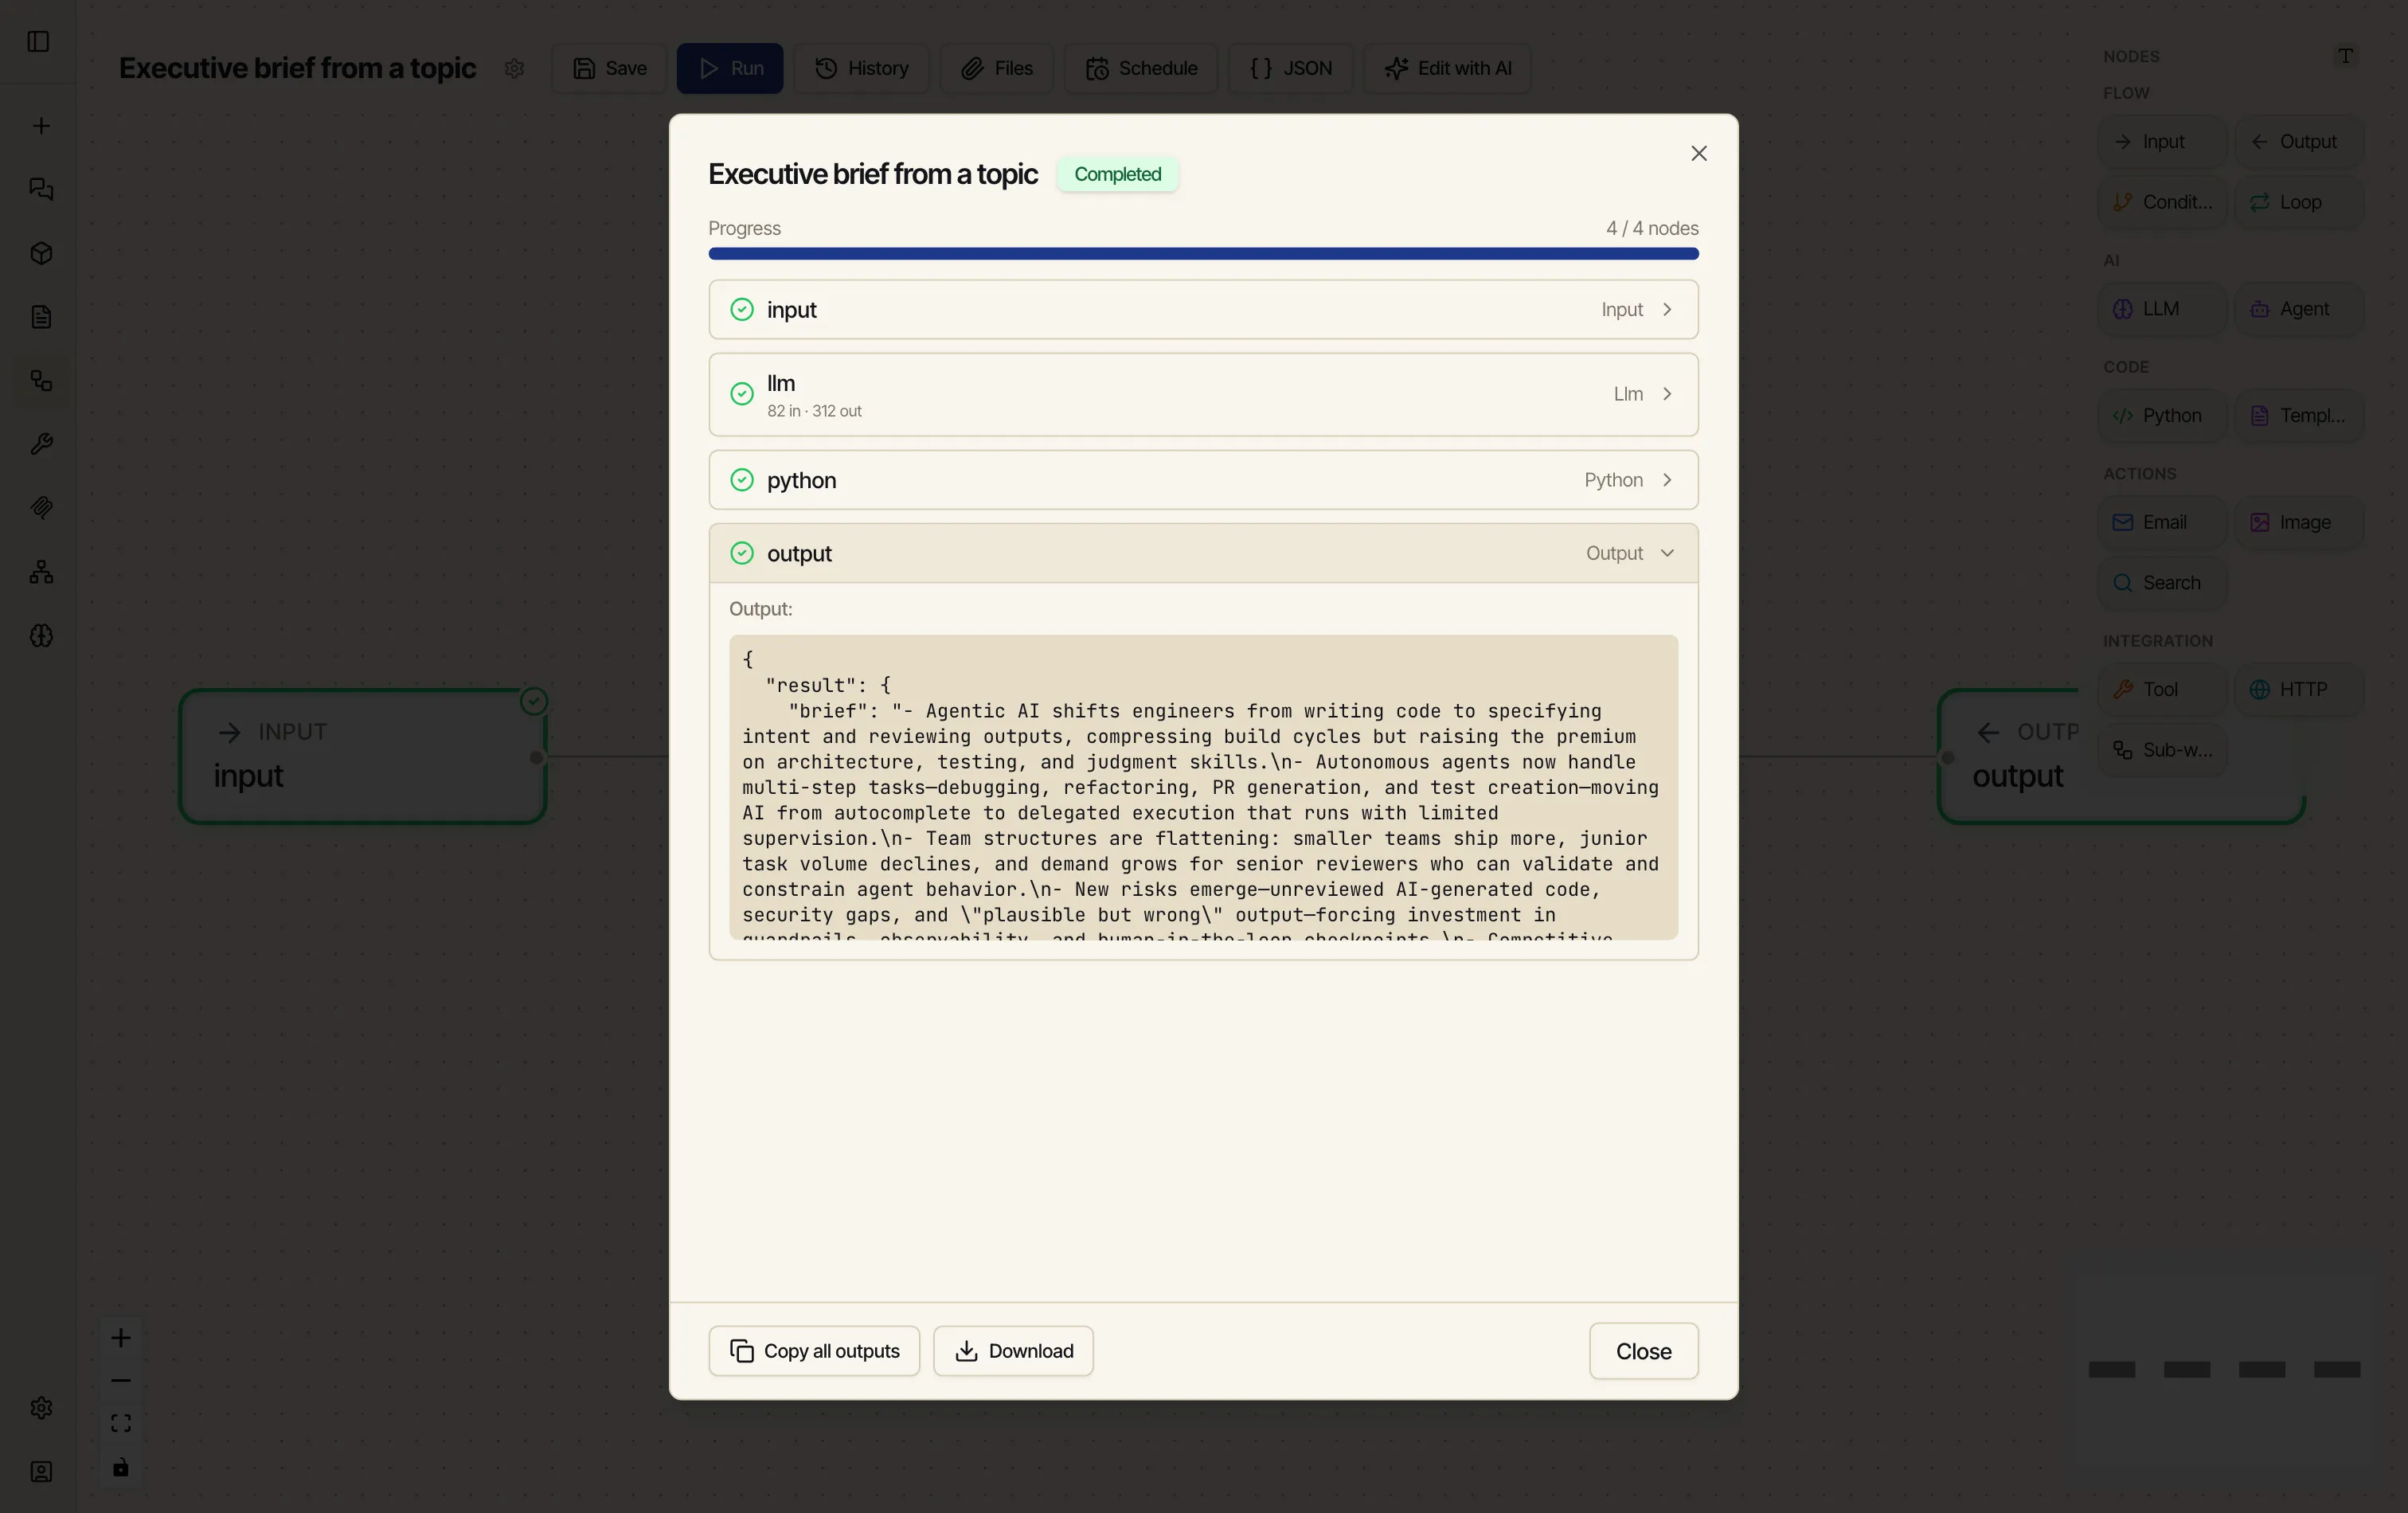This screenshot has height=1513, width=2408.
Task: Add a Loop node from the palette
Action: (2298, 202)
